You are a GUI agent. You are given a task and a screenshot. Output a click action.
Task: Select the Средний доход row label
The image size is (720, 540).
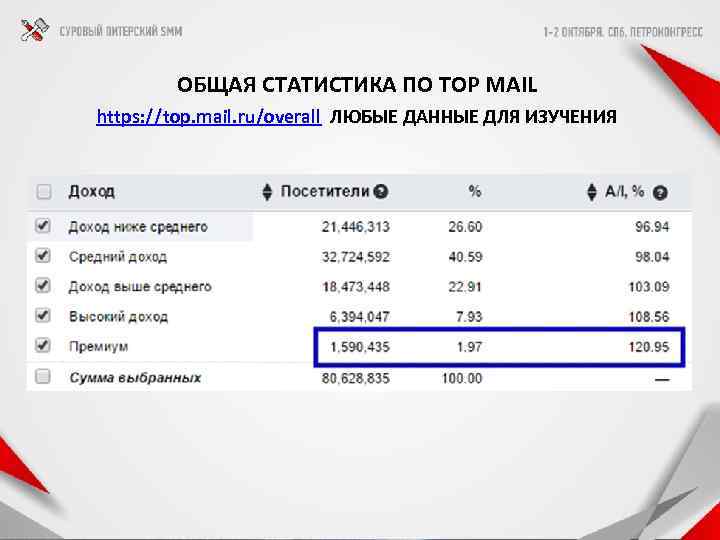118,257
